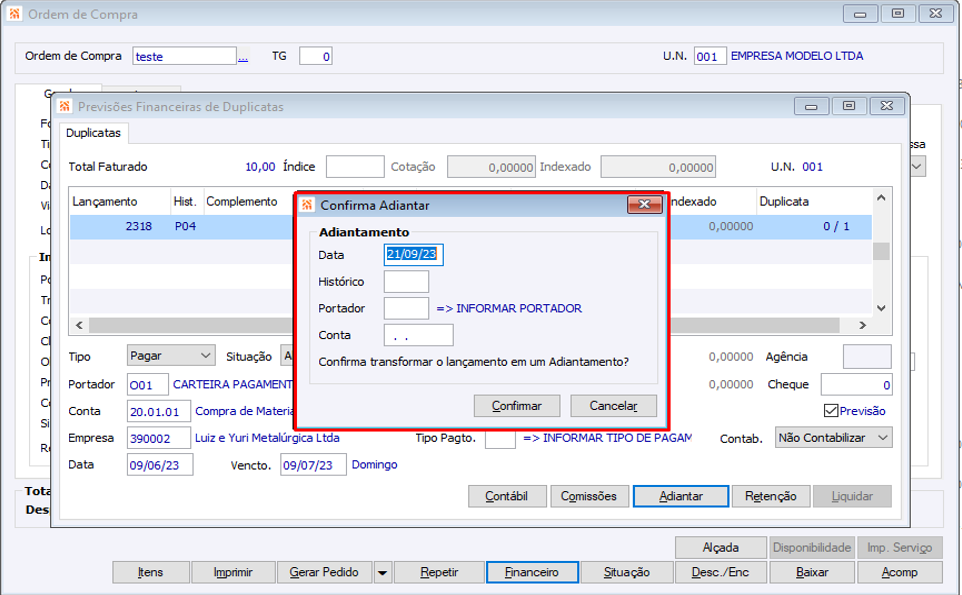962x595 pixels.
Task: Click the Cheque field
Action: [x=856, y=385]
